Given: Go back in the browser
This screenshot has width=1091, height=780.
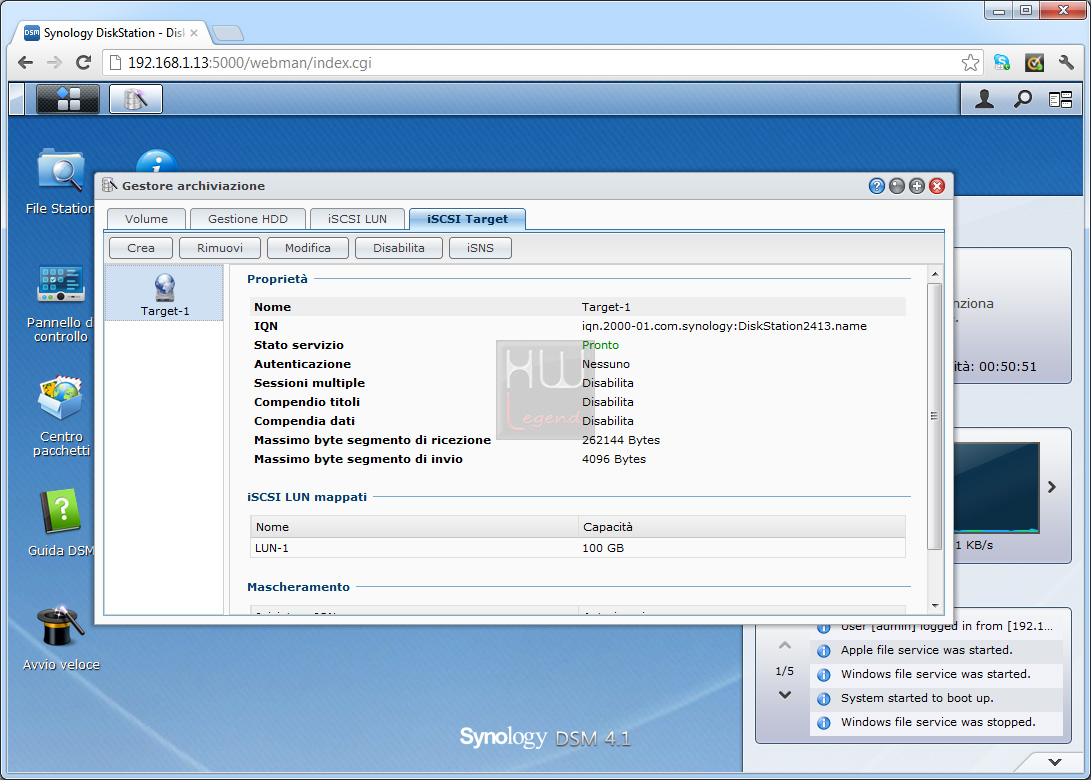Looking at the screenshot, I should pos(25,63).
